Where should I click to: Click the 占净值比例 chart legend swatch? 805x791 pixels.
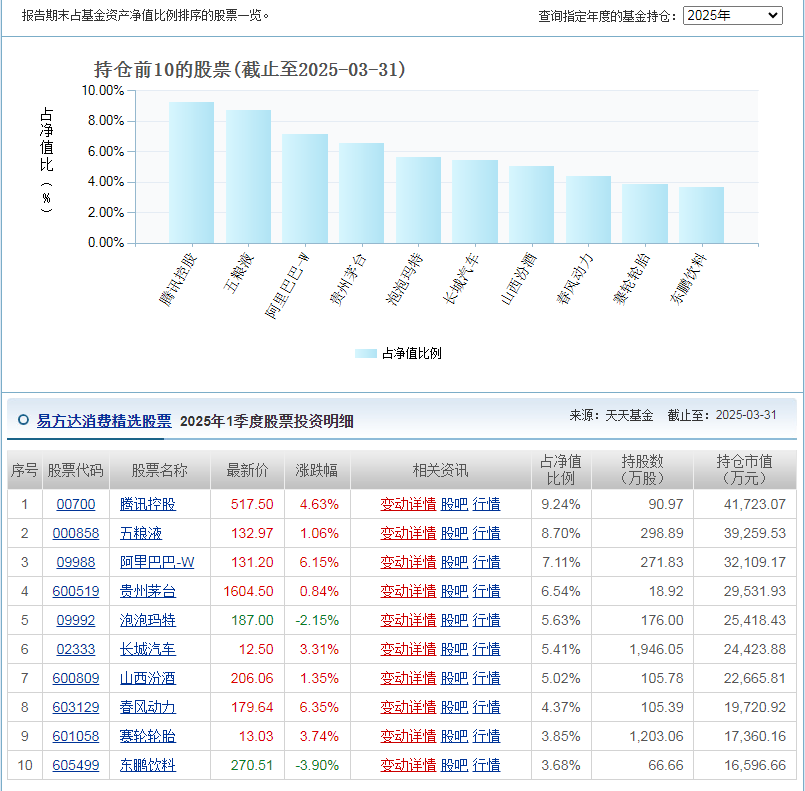click(x=366, y=353)
